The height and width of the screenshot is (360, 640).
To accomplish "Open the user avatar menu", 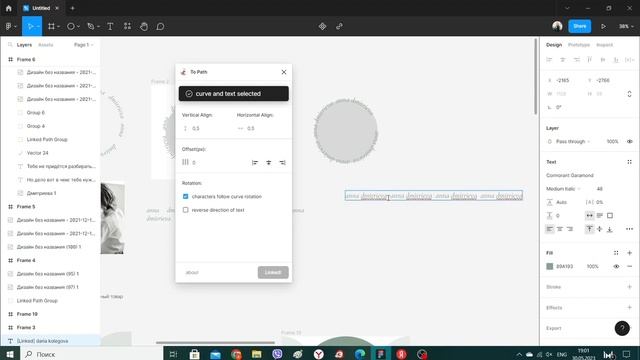I will pyautogui.click(x=557, y=26).
